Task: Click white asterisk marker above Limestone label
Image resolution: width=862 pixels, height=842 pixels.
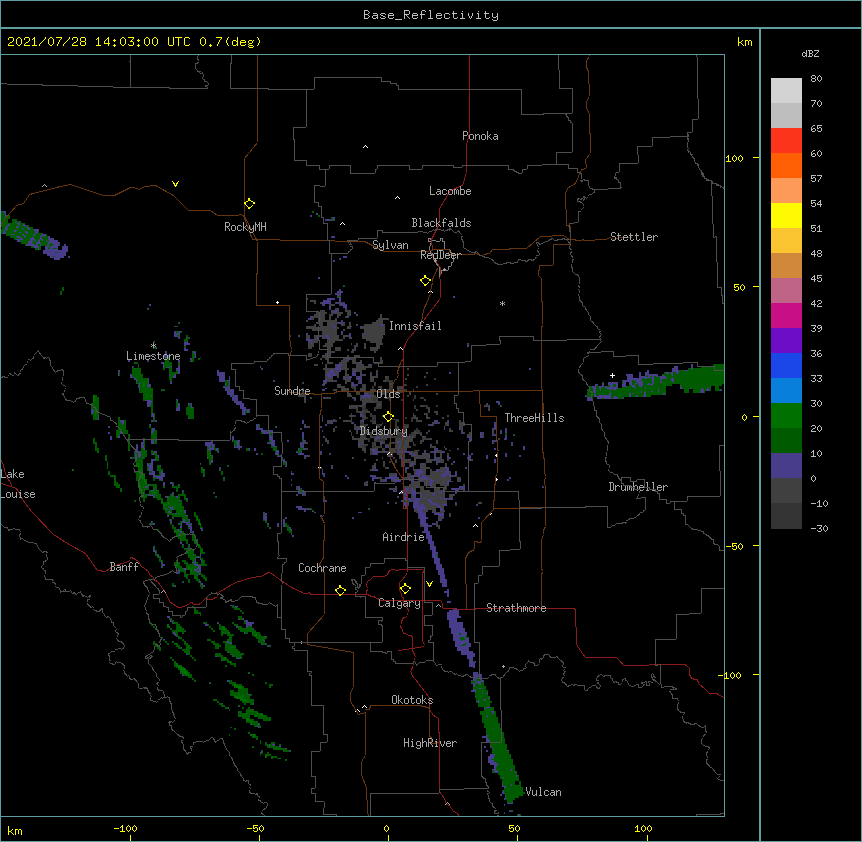Action: (153, 345)
